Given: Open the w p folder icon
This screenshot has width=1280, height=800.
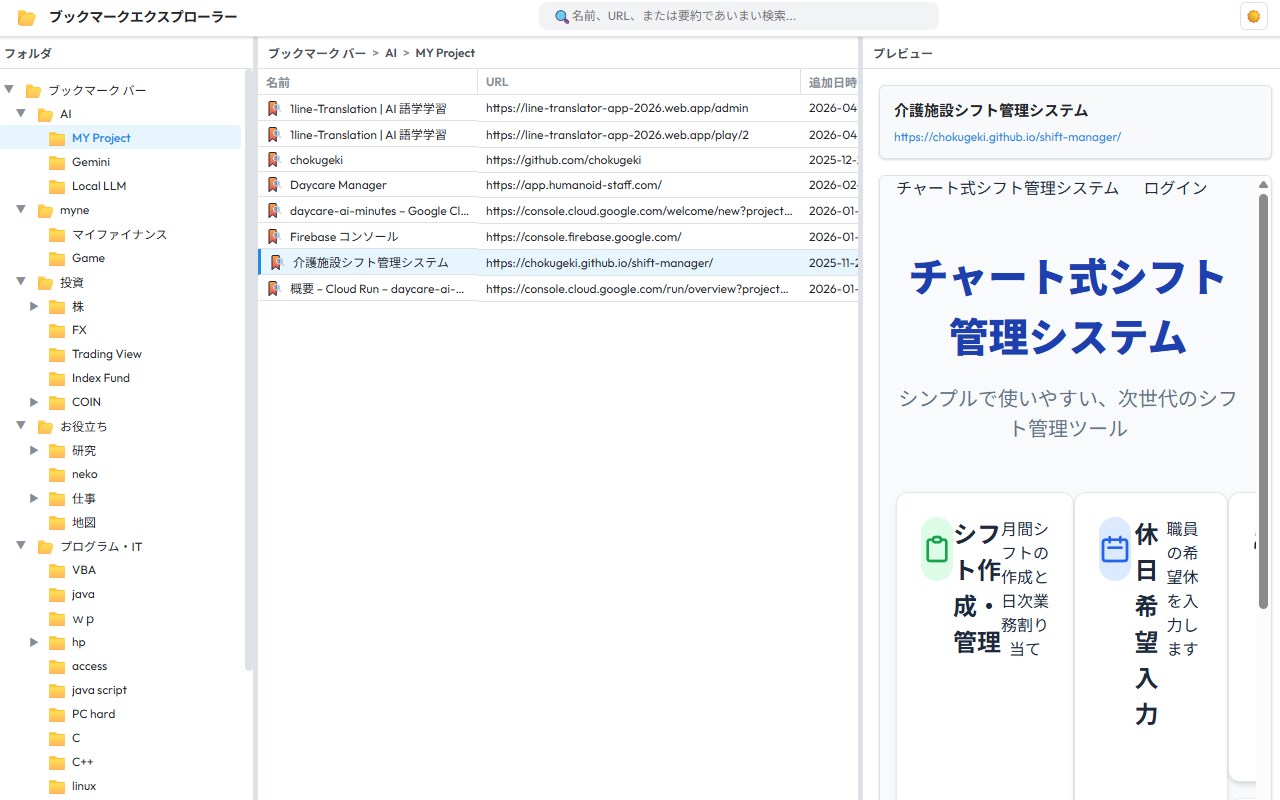Looking at the screenshot, I should point(57,618).
